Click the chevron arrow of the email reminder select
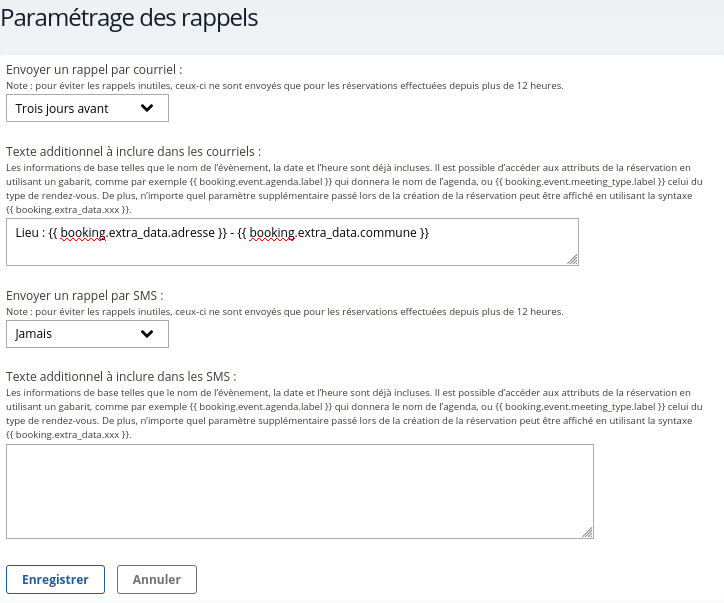724x603 pixels. pos(148,108)
